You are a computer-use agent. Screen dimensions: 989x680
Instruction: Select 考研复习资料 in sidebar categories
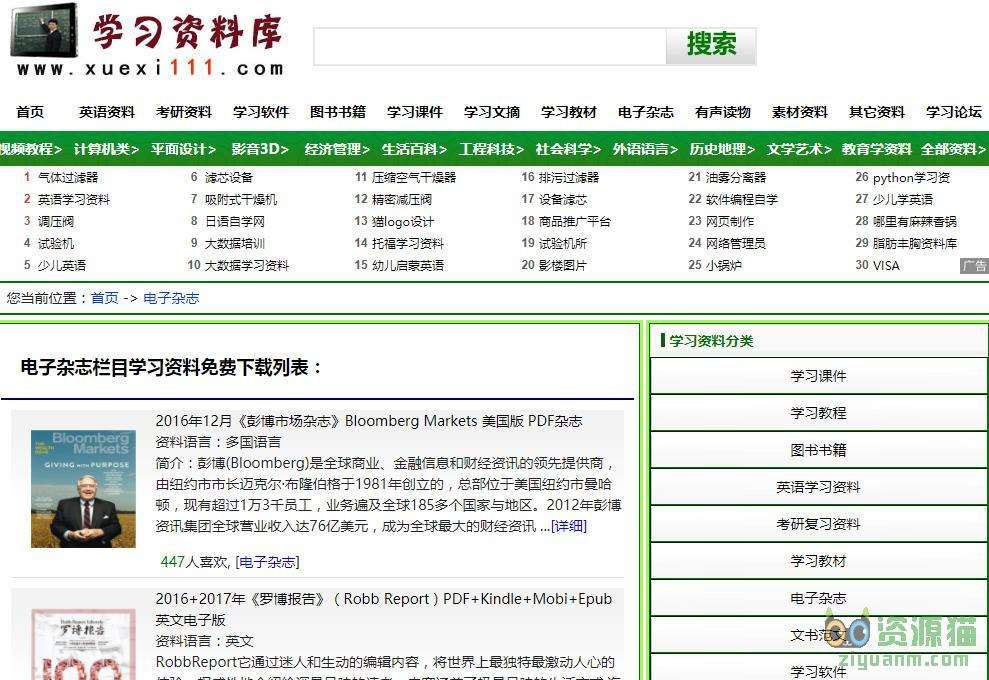click(818, 524)
